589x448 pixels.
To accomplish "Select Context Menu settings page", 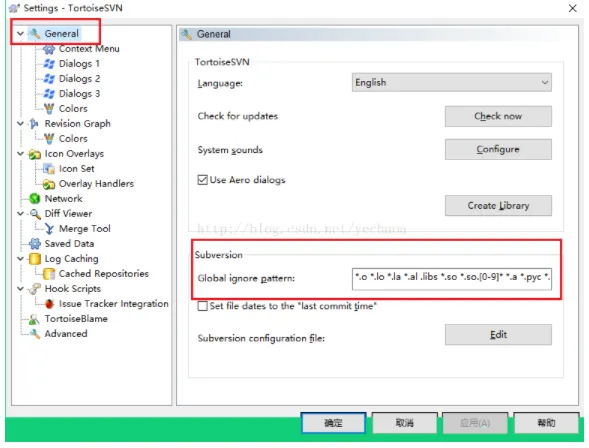I will [89, 49].
